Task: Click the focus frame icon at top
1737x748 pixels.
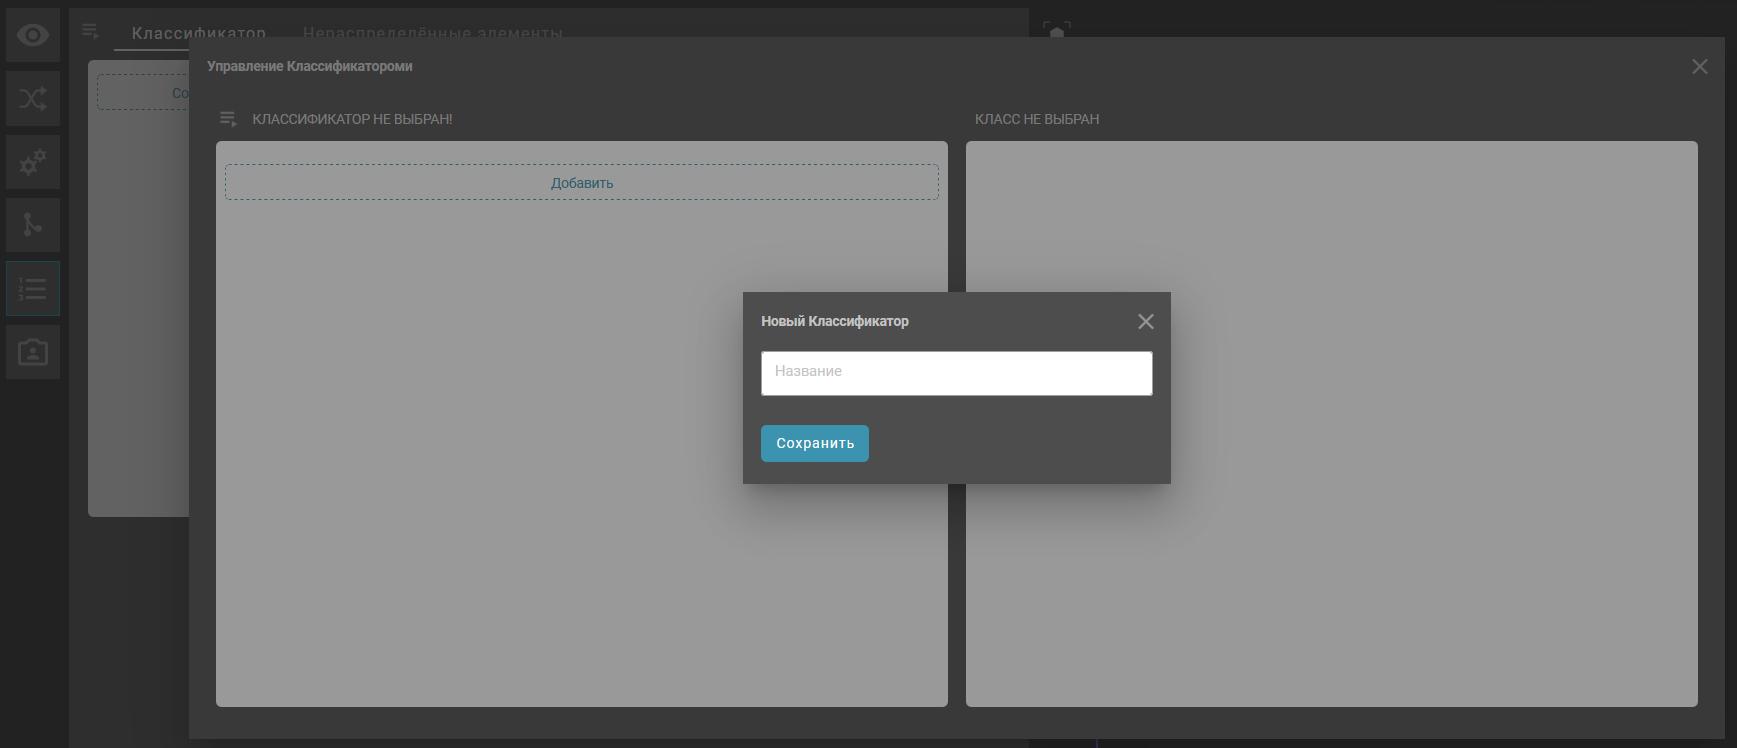Action: 1057,30
